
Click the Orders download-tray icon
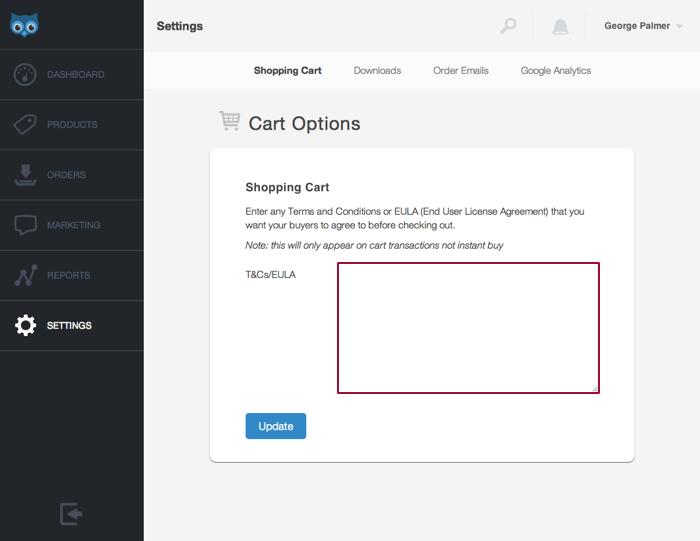[26, 175]
